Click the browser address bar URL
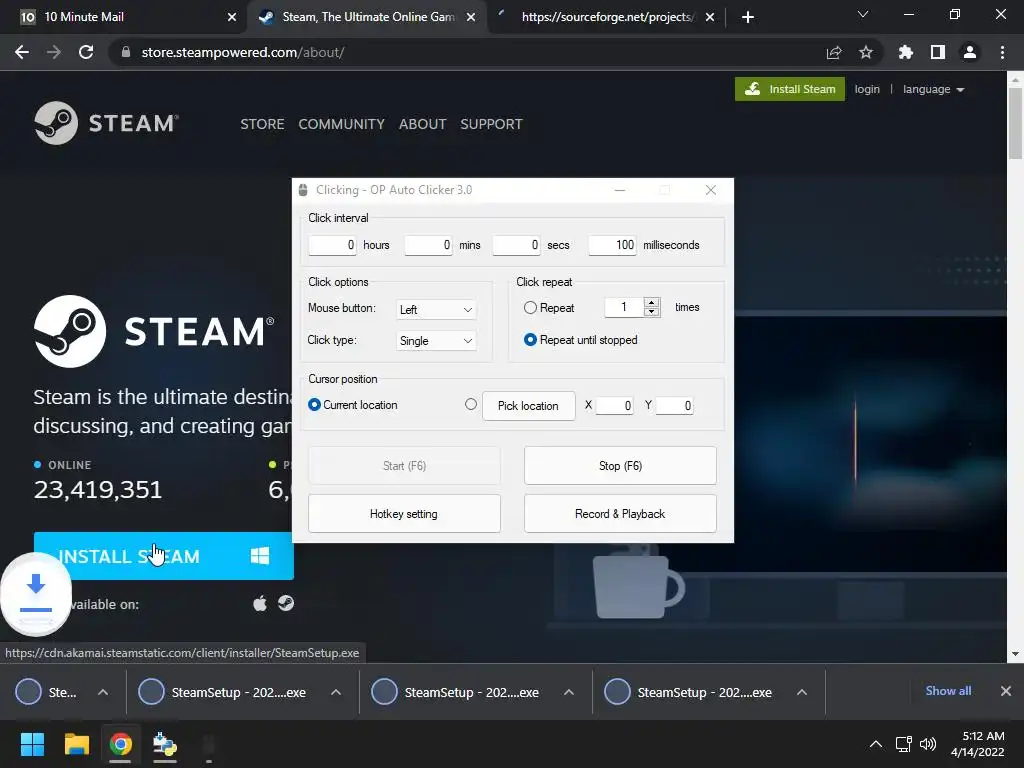 click(x=243, y=52)
